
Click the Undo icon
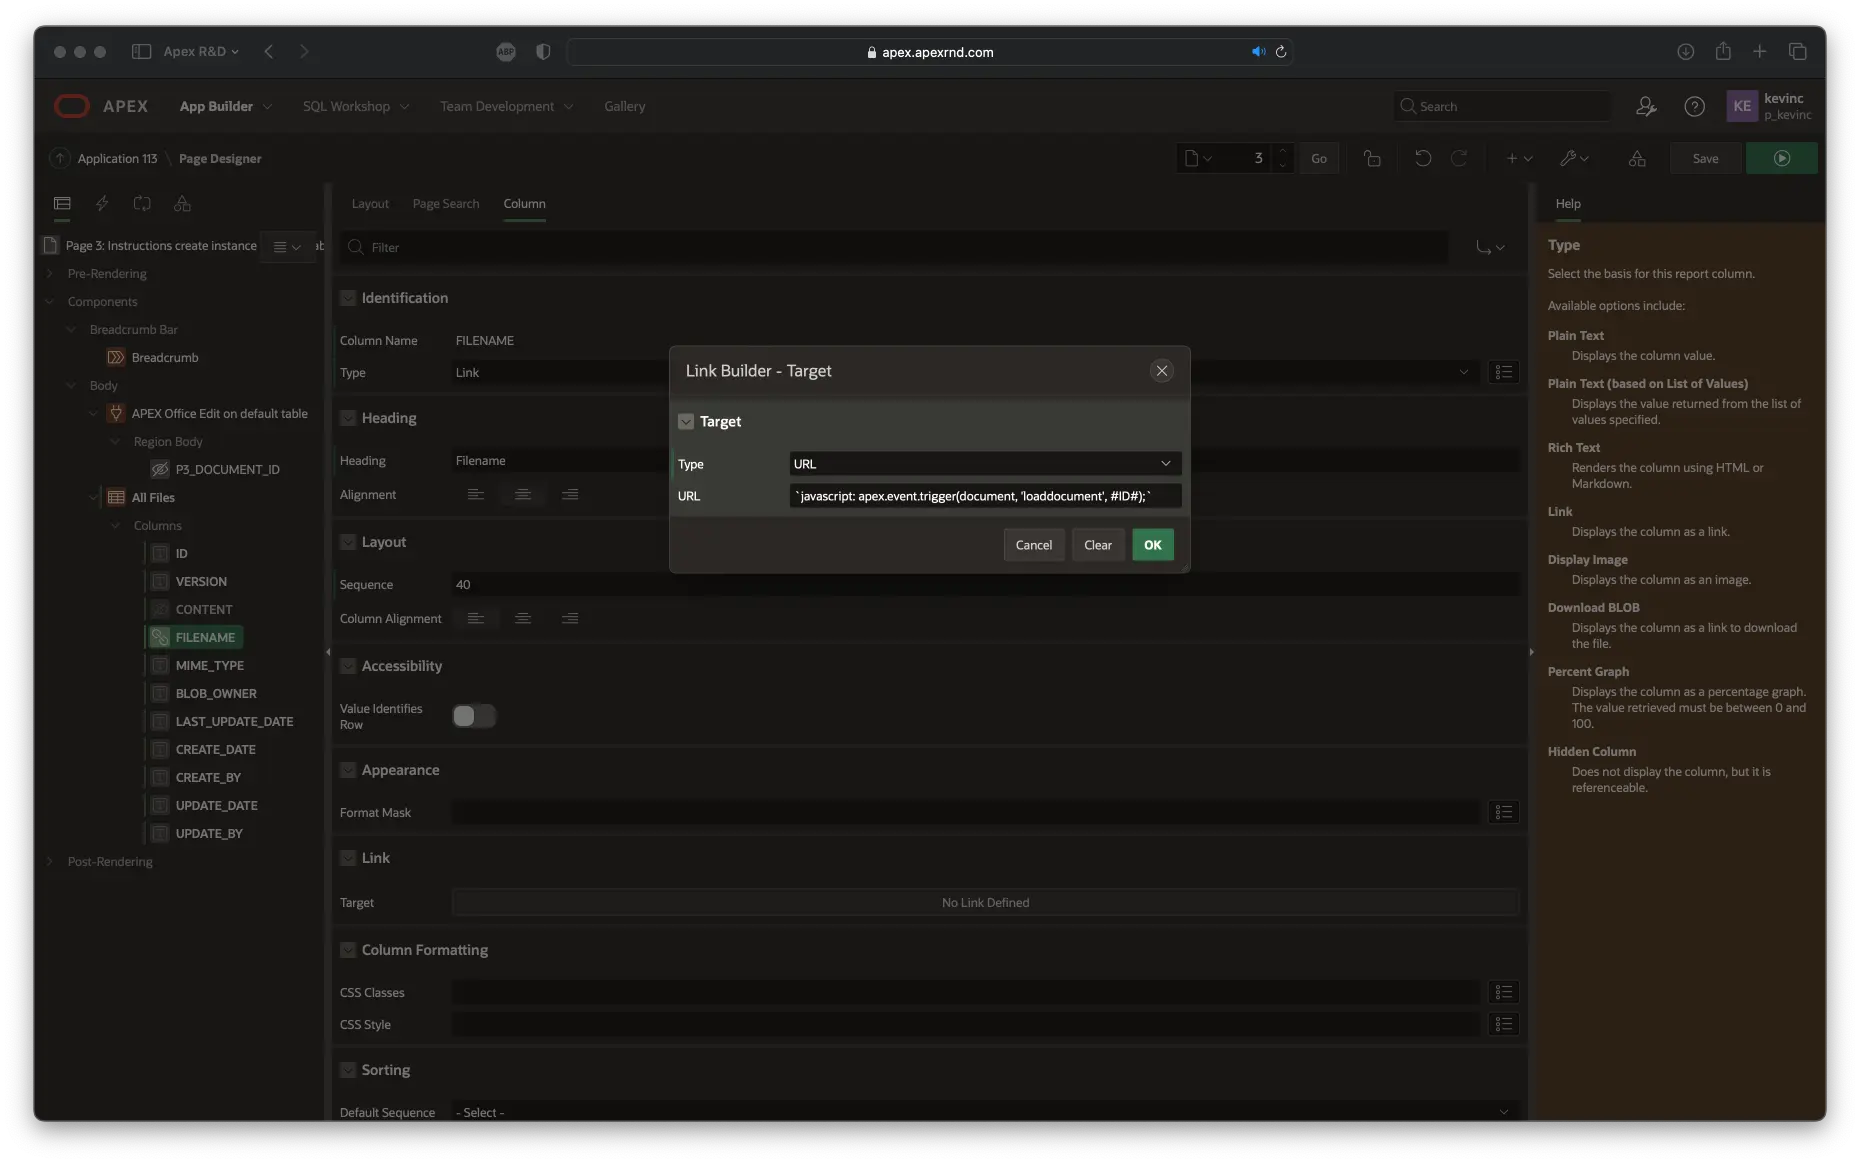(x=1423, y=158)
